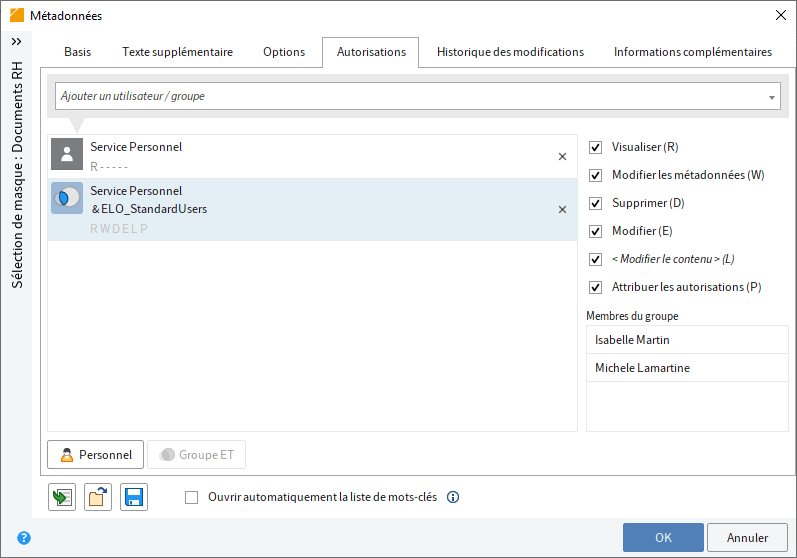Open the user/group dropdown arrow
The width and height of the screenshot is (797, 558).
point(772,97)
